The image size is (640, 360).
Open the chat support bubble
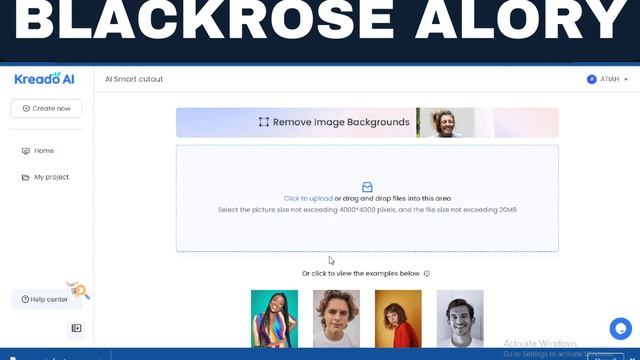620,329
